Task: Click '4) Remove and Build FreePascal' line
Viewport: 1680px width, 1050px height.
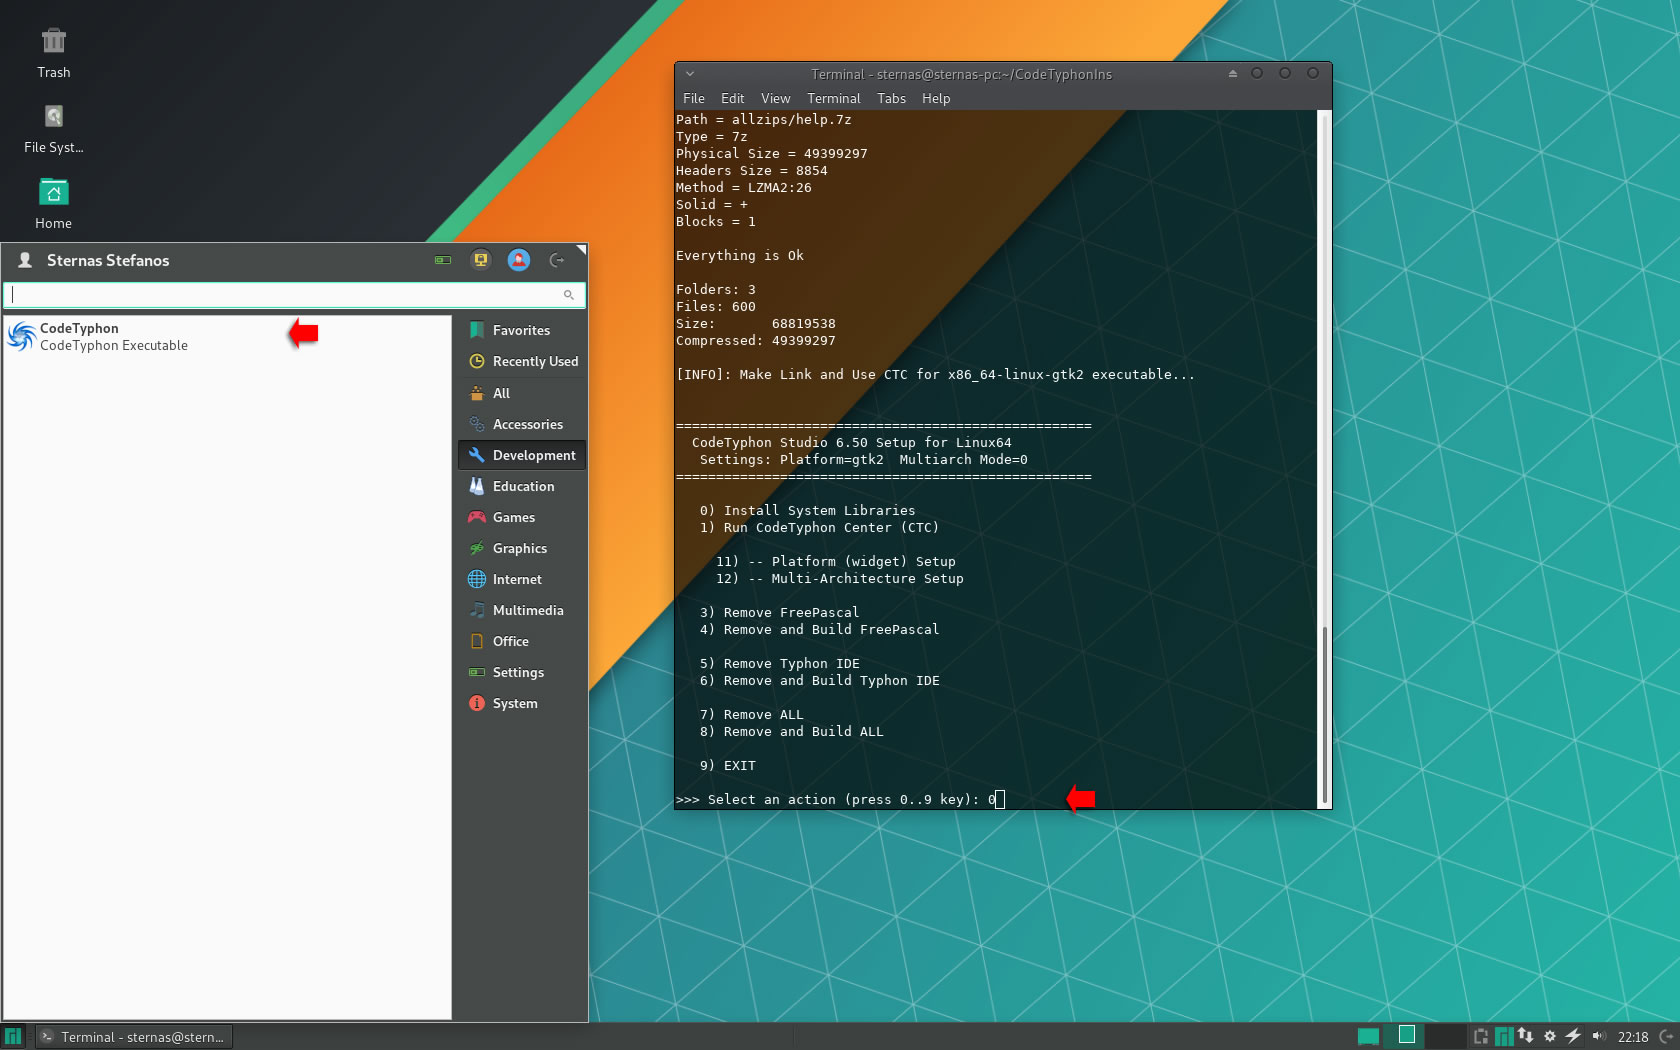Action: click(x=819, y=629)
